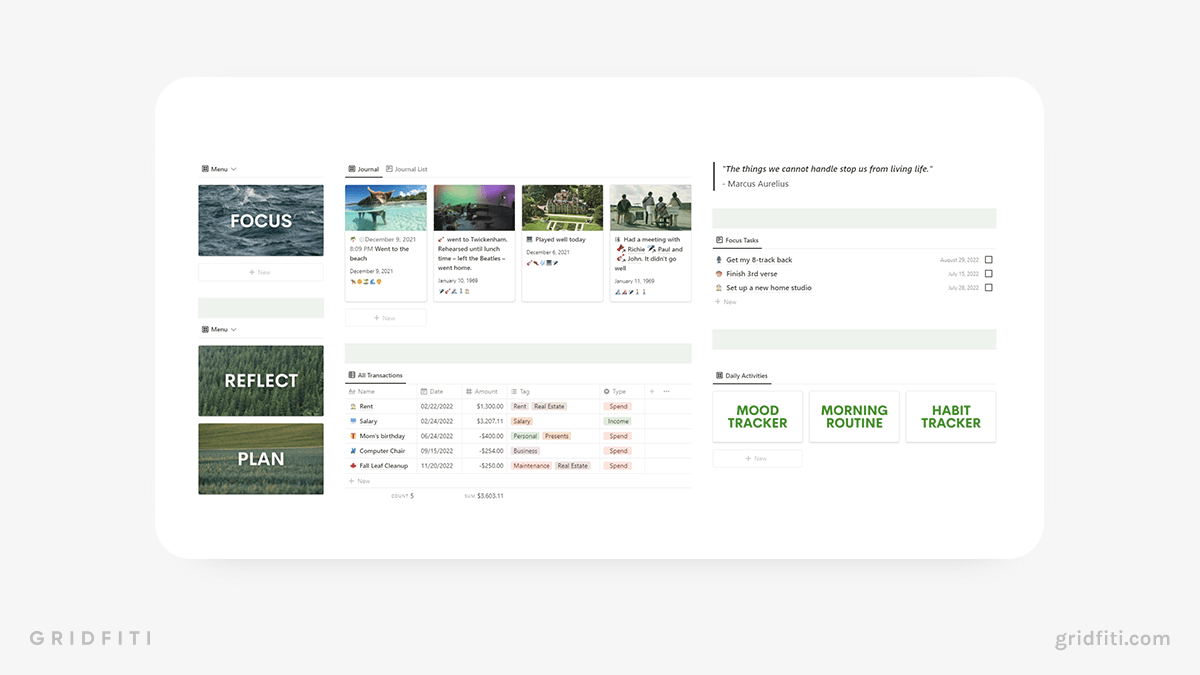Click the John mention in the meeting card
Viewport: 1200px width, 675px height.
[627, 260]
